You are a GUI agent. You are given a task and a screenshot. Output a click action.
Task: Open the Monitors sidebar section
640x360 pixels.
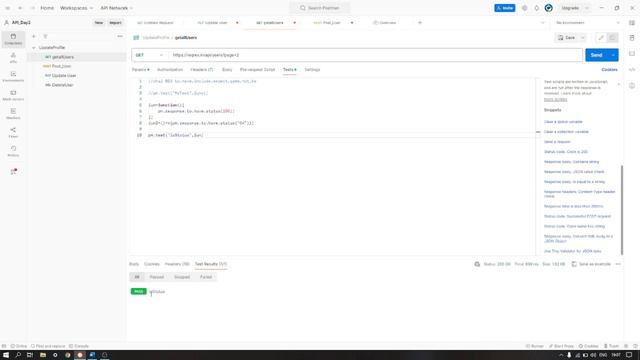13,114
